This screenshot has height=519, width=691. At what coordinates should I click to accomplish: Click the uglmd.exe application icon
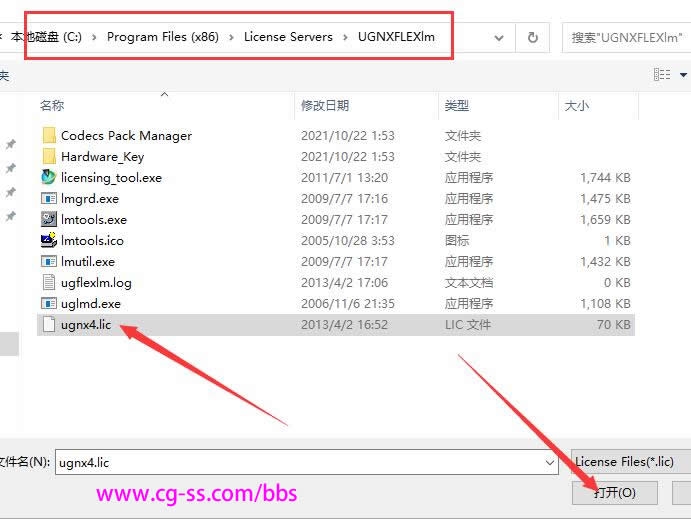[x=48, y=304]
